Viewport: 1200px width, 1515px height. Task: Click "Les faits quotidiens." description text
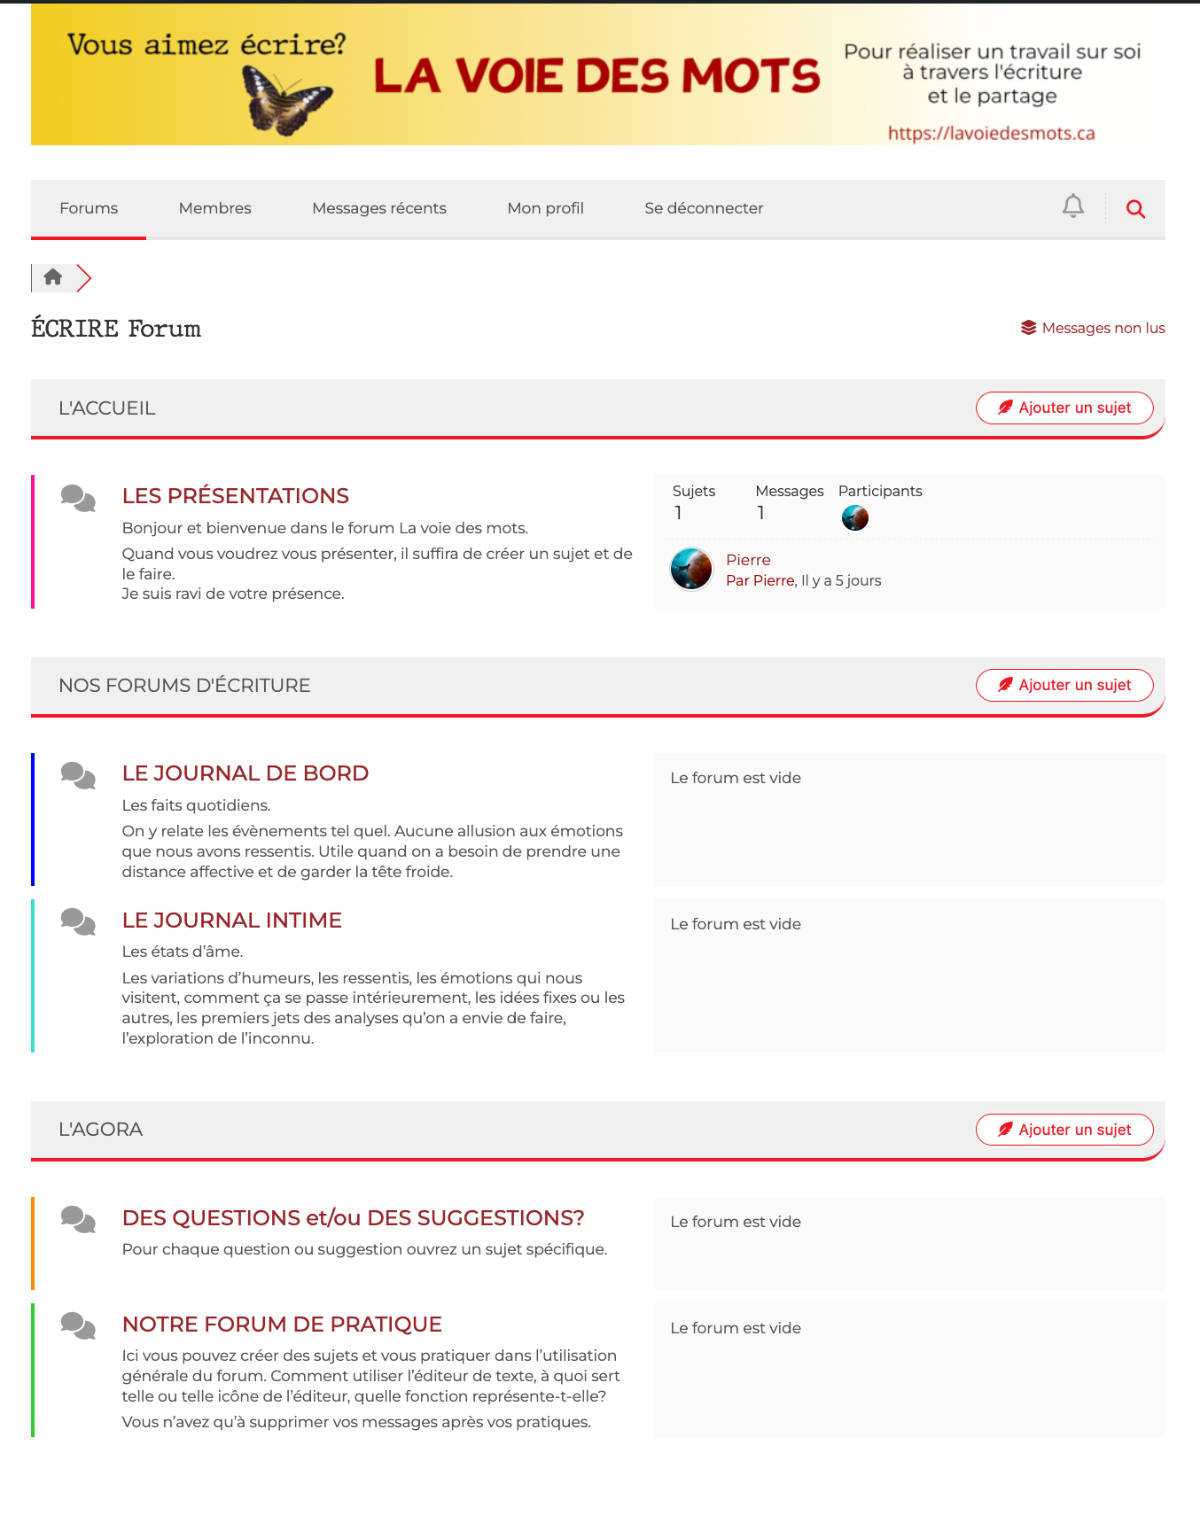pyautogui.click(x=196, y=805)
